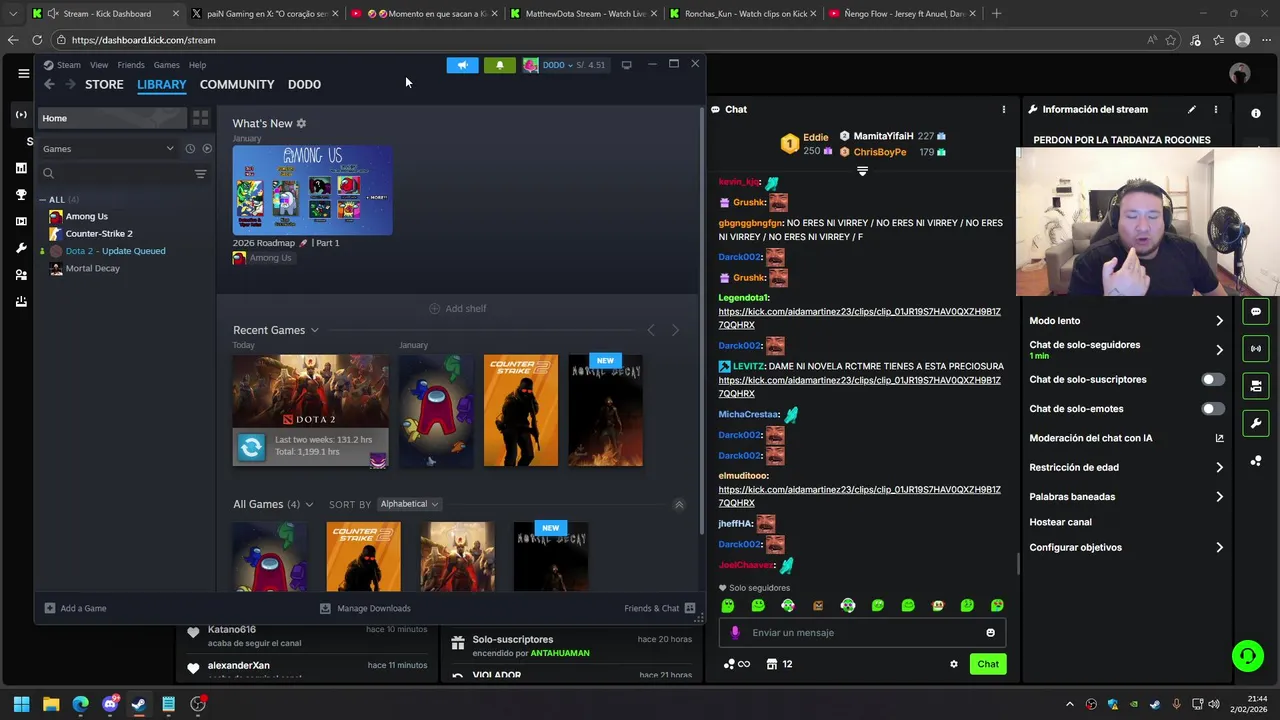The height and width of the screenshot is (720, 1280).
Task: Click the Dota 2 refresh update icon
Action: [x=251, y=447]
